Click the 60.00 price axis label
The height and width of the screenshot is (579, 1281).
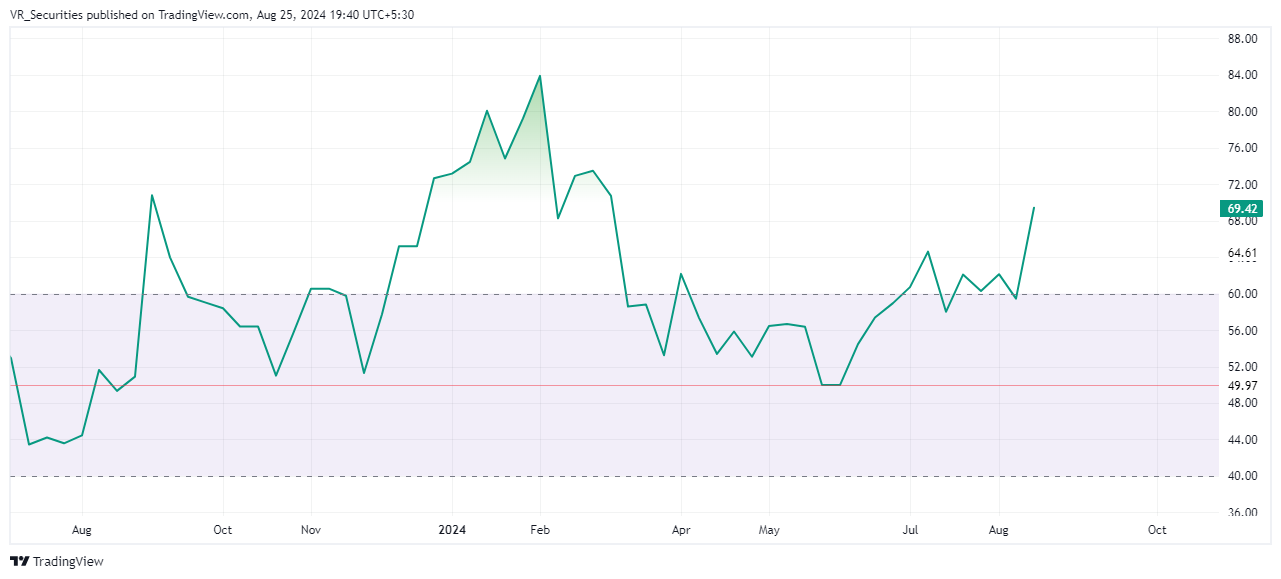[x=1242, y=294]
